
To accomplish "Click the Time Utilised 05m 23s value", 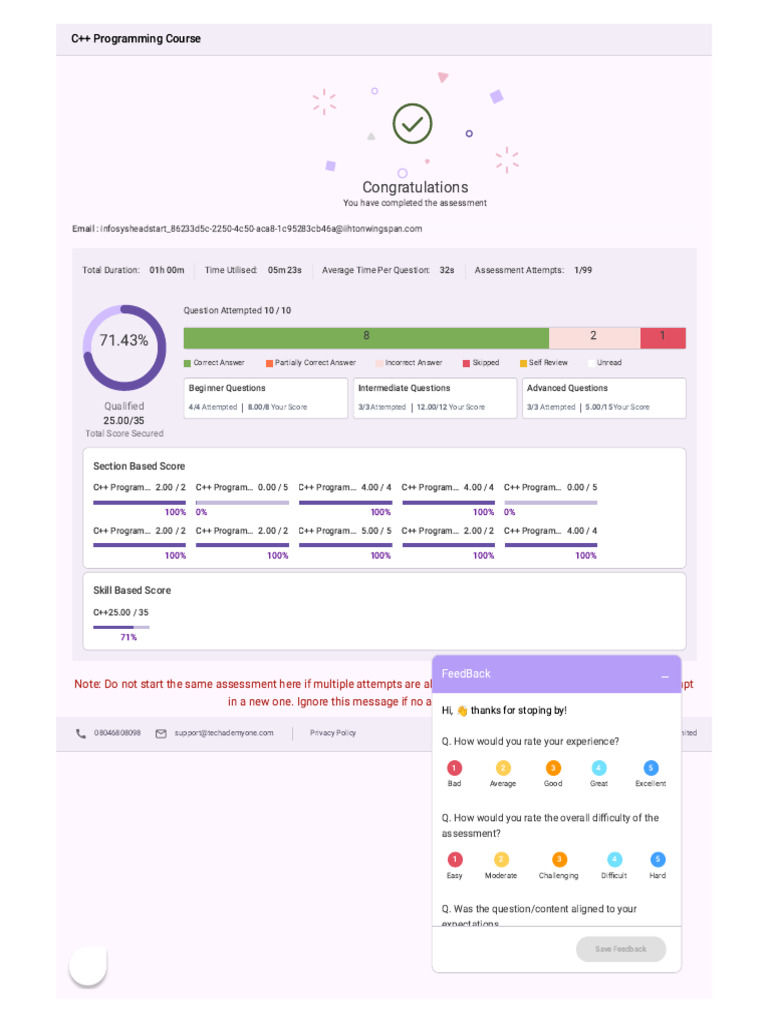I will tap(285, 270).
